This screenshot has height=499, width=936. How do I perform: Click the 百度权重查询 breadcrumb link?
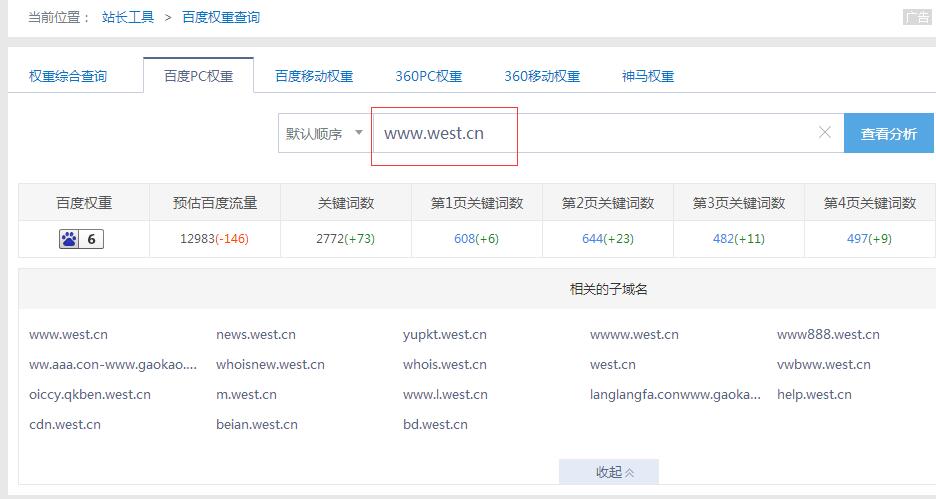pos(221,17)
